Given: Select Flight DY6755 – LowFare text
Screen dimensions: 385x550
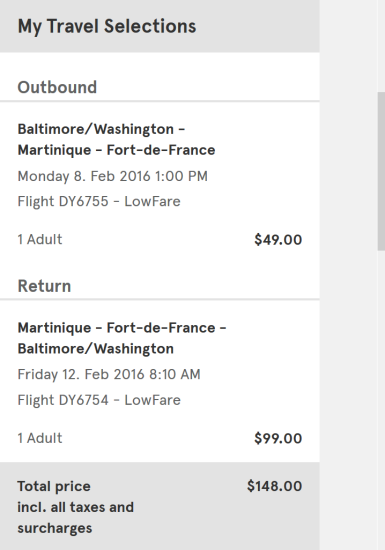Looking at the screenshot, I should tap(99, 201).
